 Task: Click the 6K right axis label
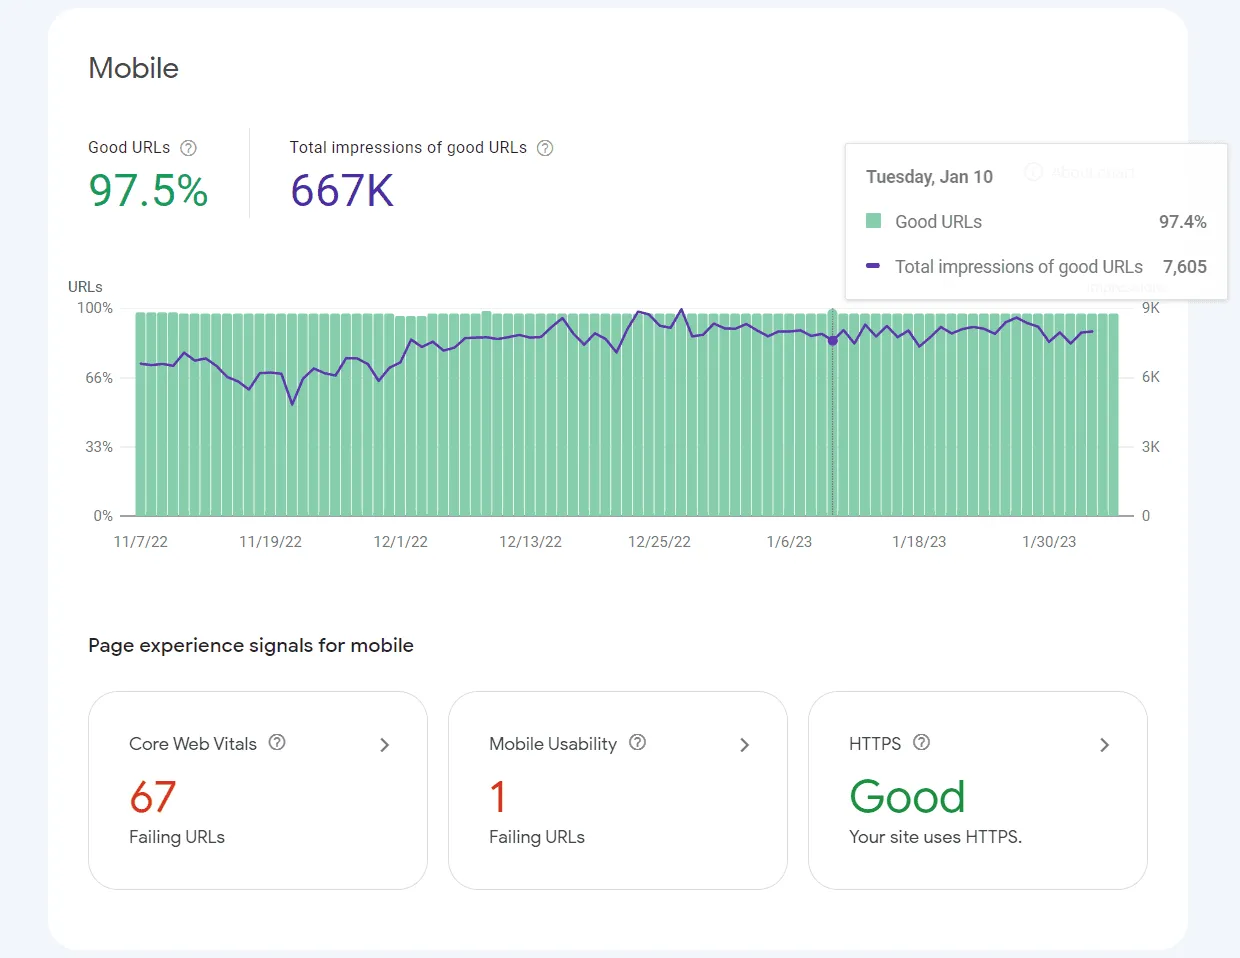pyautogui.click(x=1151, y=377)
